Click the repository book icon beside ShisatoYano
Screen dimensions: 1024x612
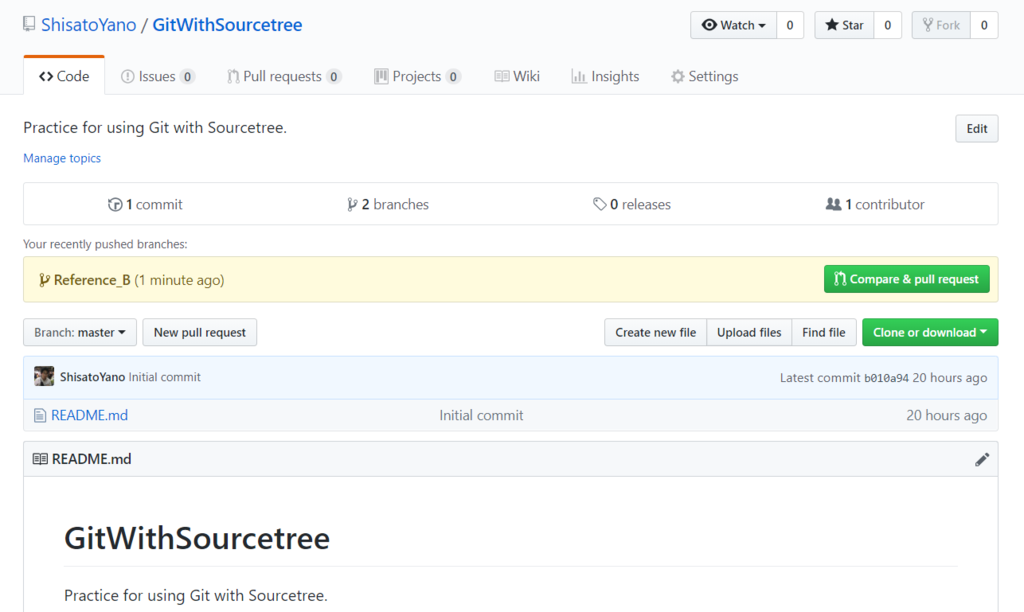29,24
